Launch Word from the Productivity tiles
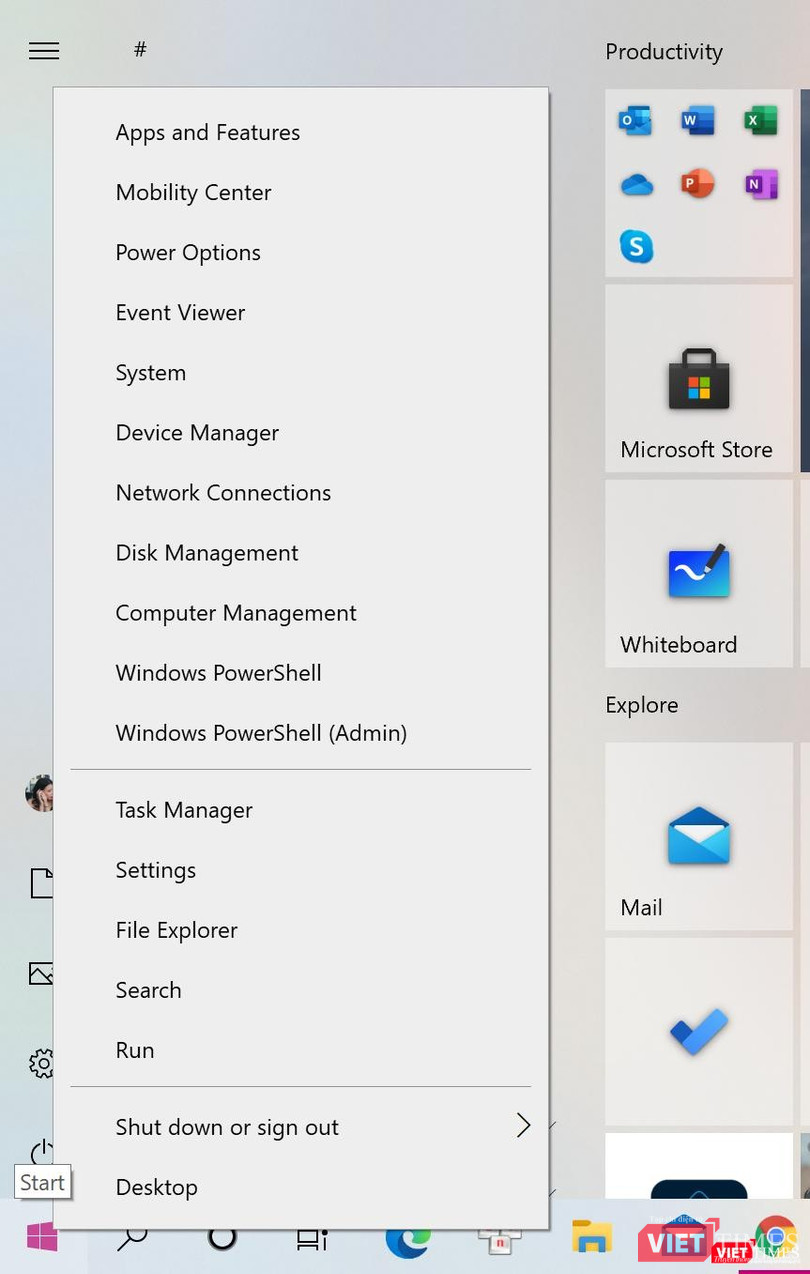This screenshot has width=810, height=1274. coord(698,122)
